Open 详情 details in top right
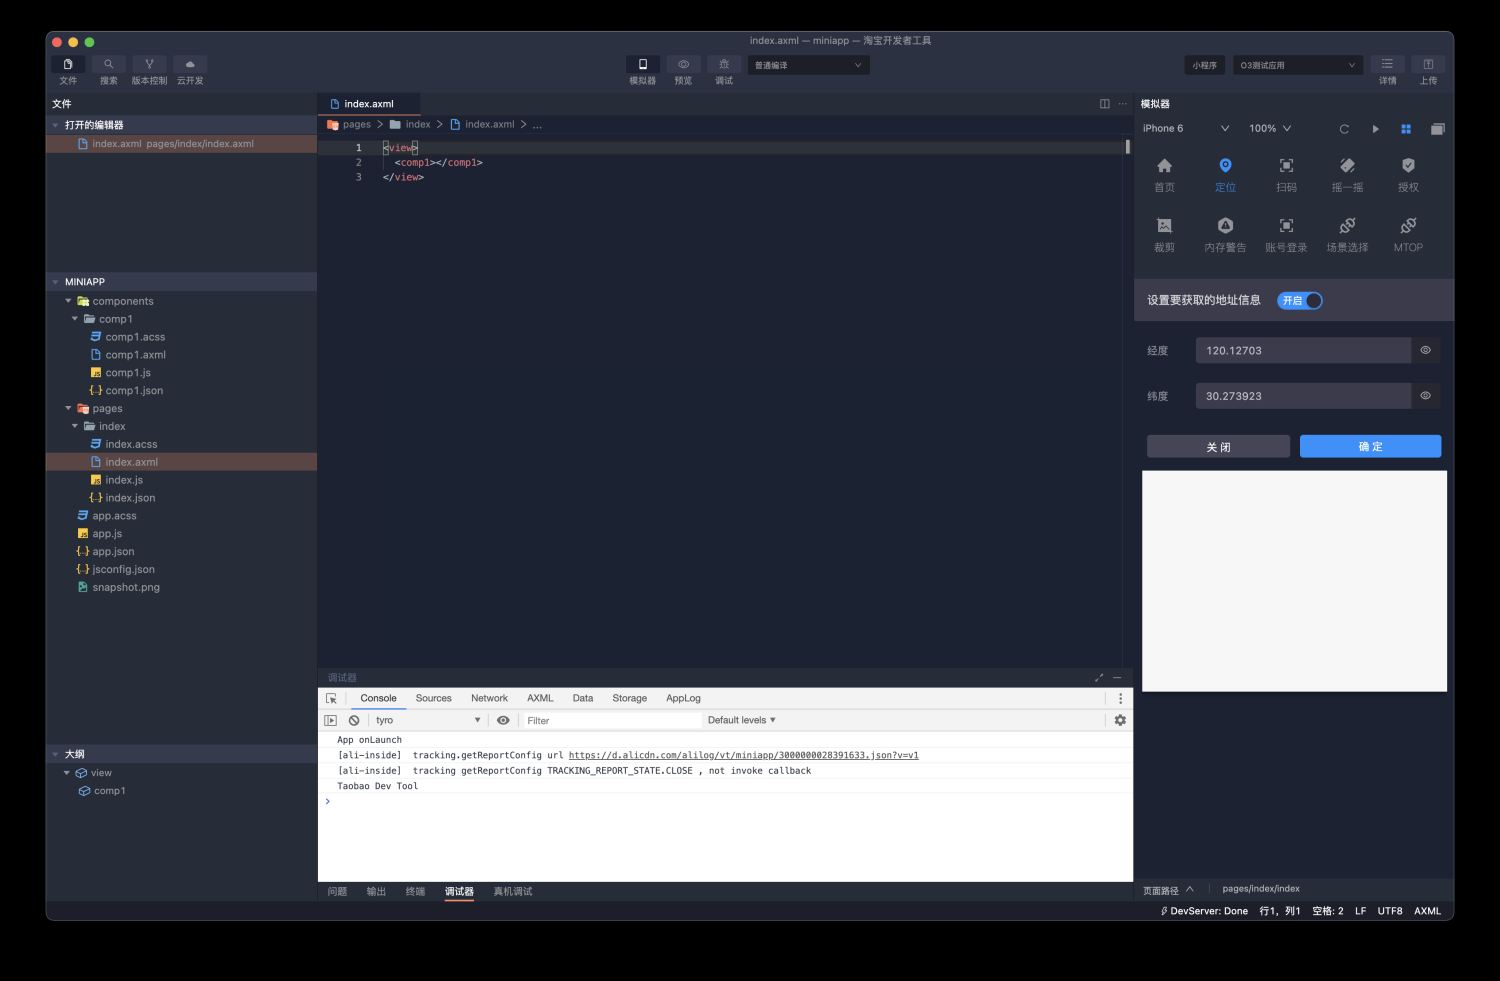 coord(1387,64)
